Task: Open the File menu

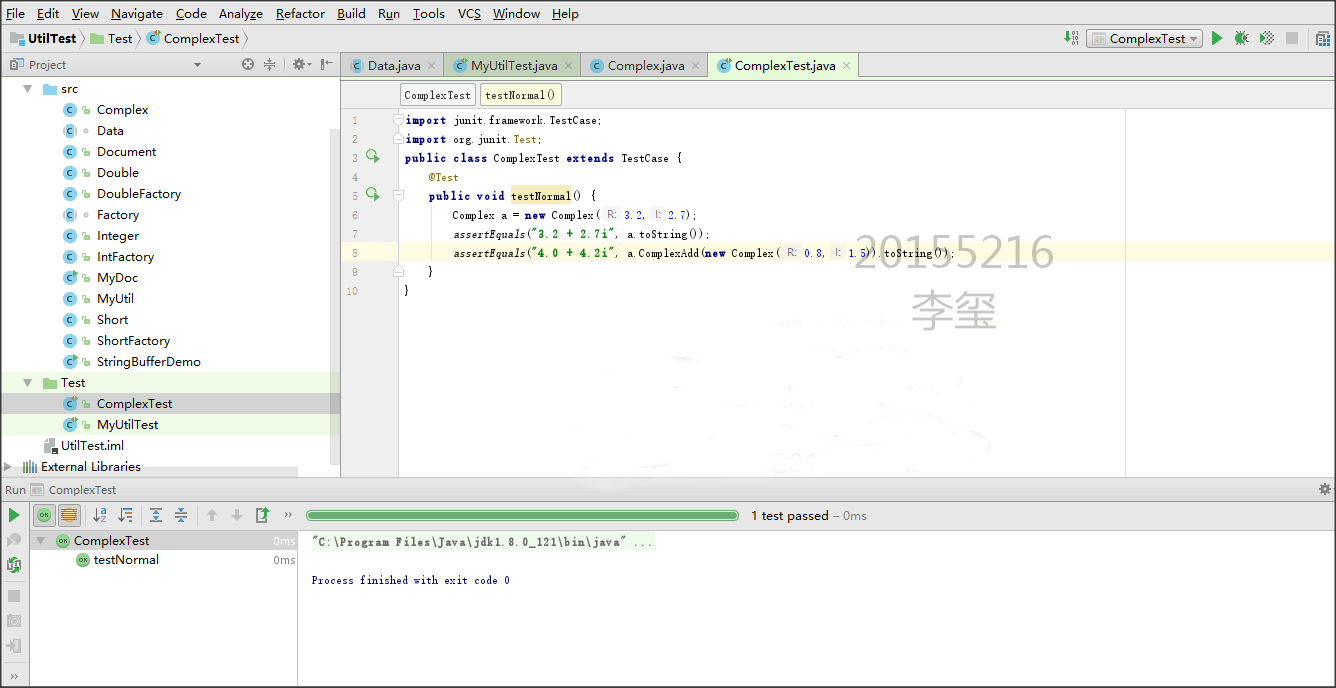Action: click(15, 13)
